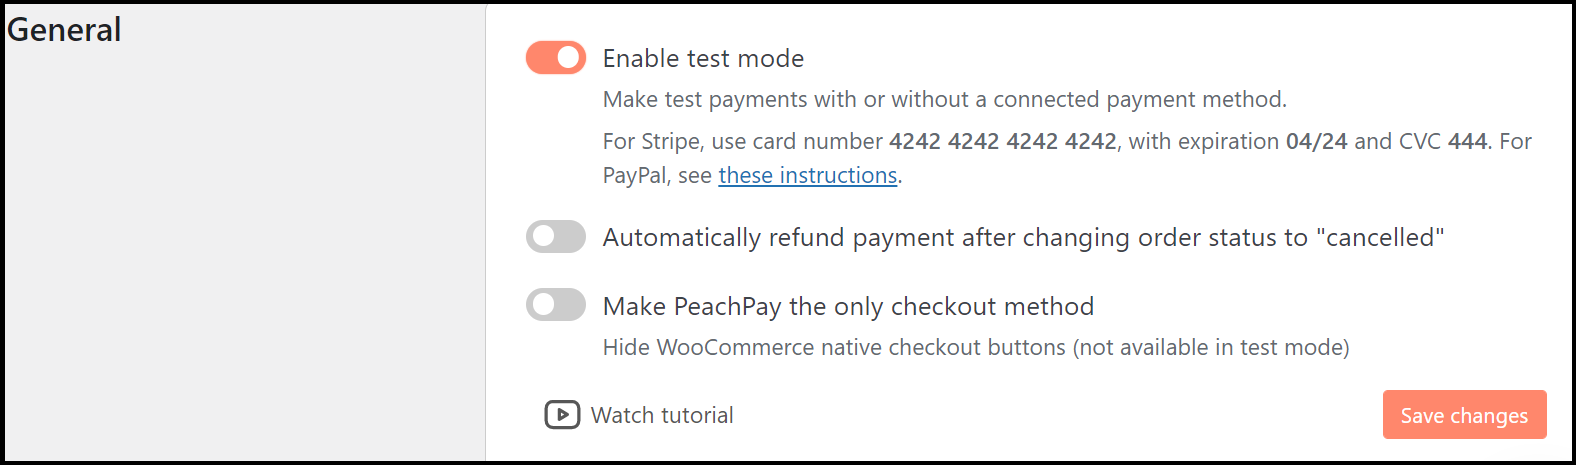Image resolution: width=1576 pixels, height=465 pixels.
Task: Click the CVC 444 text
Action: (1467, 141)
